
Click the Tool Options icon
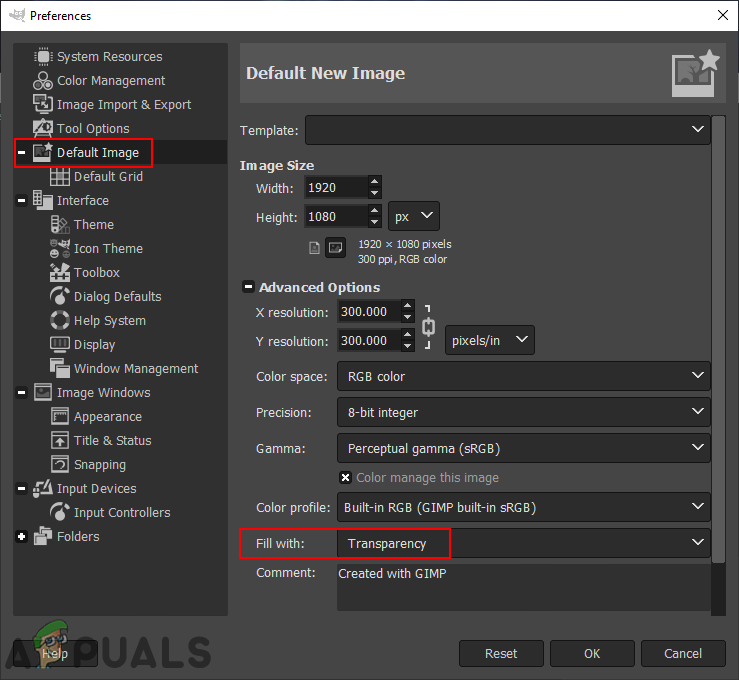(43, 128)
